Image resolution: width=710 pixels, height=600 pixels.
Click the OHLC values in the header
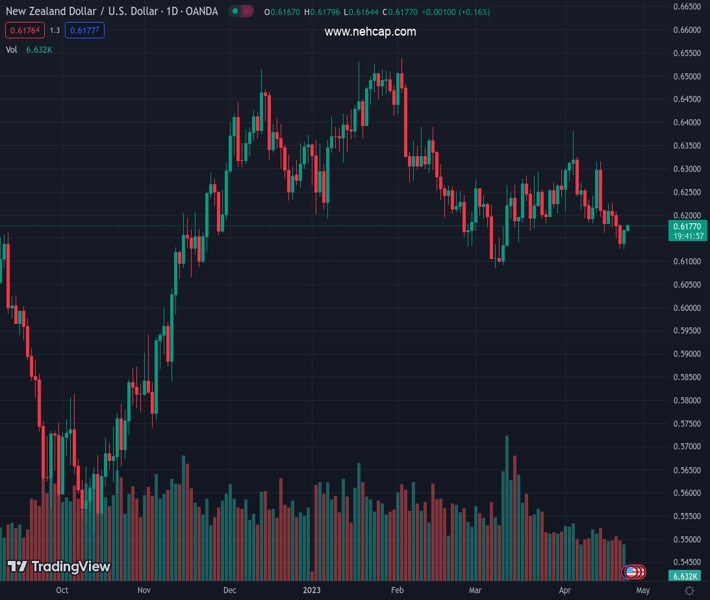tap(348, 11)
